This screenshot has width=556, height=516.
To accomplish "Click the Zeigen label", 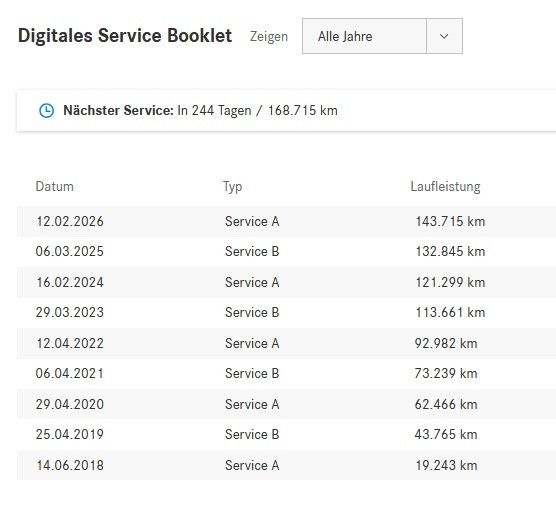I will [269, 37].
